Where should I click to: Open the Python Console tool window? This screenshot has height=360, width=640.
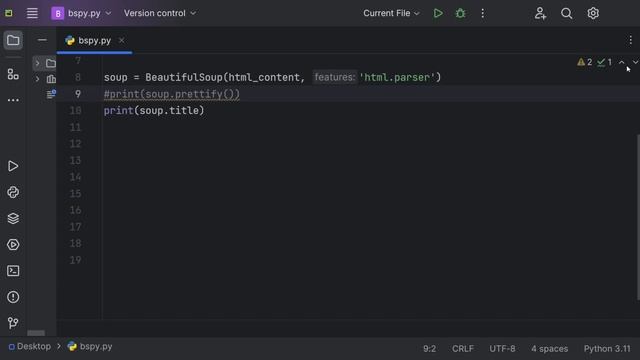click(13, 192)
